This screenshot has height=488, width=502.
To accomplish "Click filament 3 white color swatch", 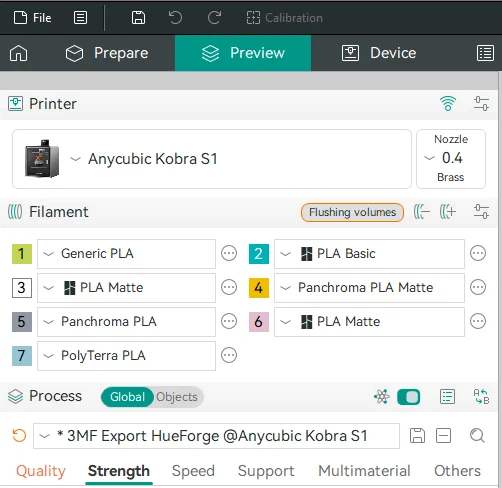I will click(22, 288).
